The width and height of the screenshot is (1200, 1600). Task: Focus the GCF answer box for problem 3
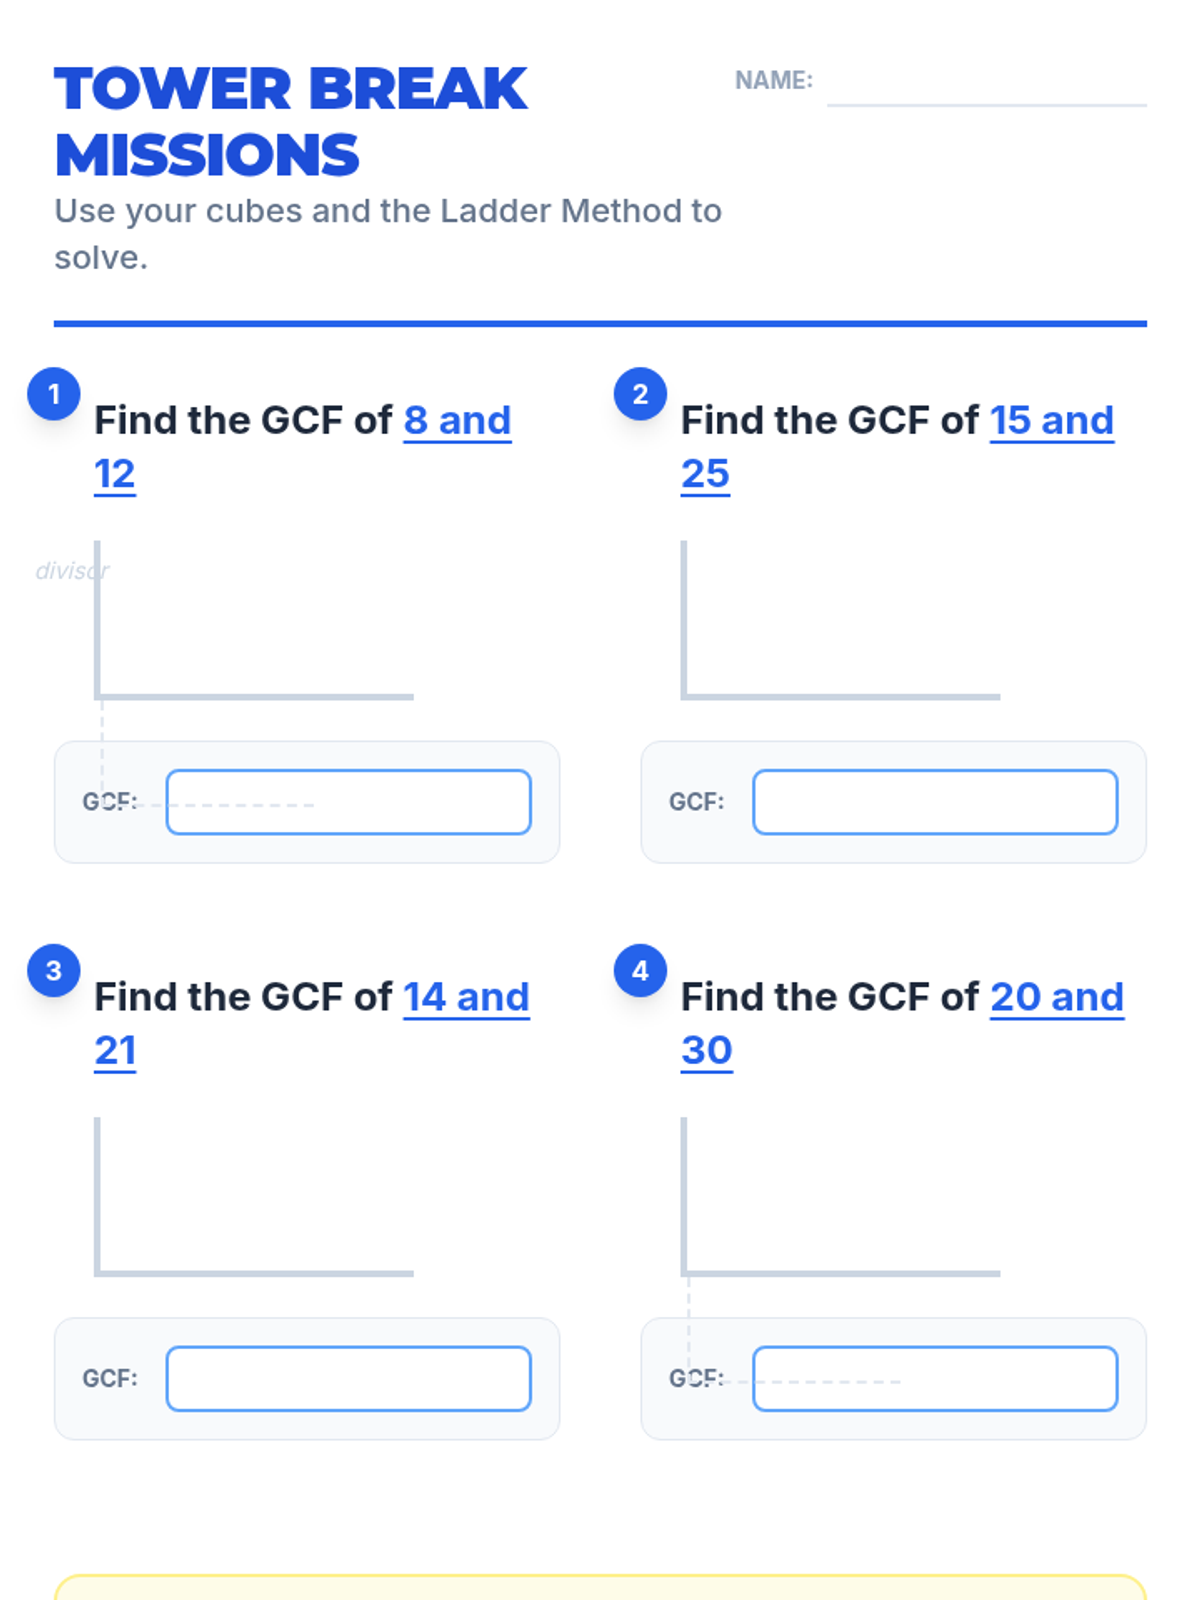coord(348,1379)
